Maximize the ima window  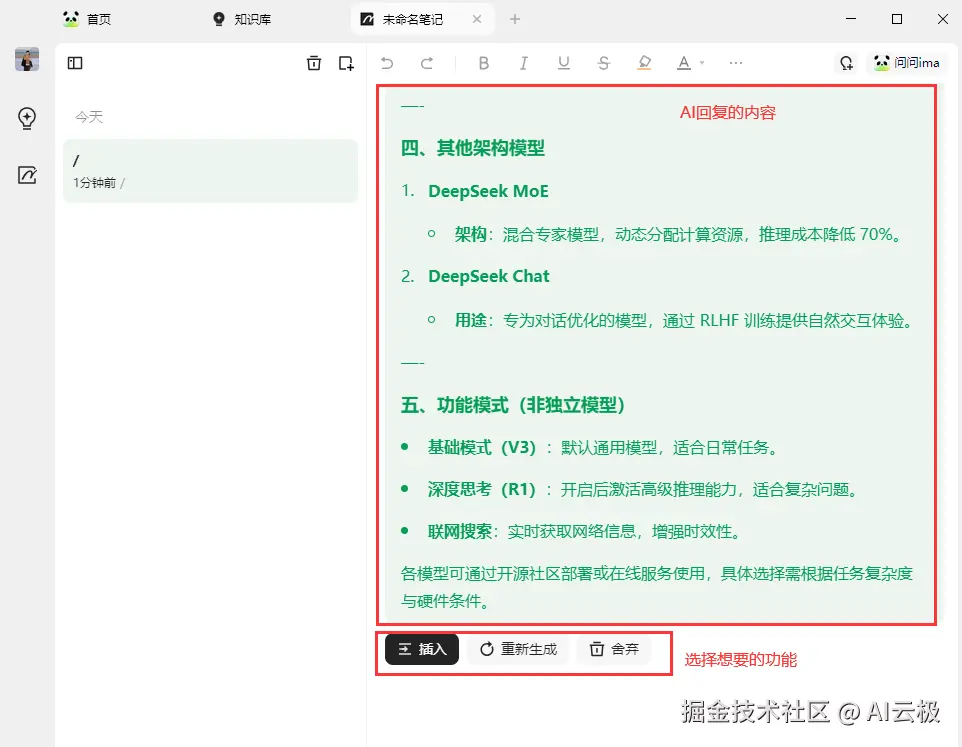(x=896, y=19)
